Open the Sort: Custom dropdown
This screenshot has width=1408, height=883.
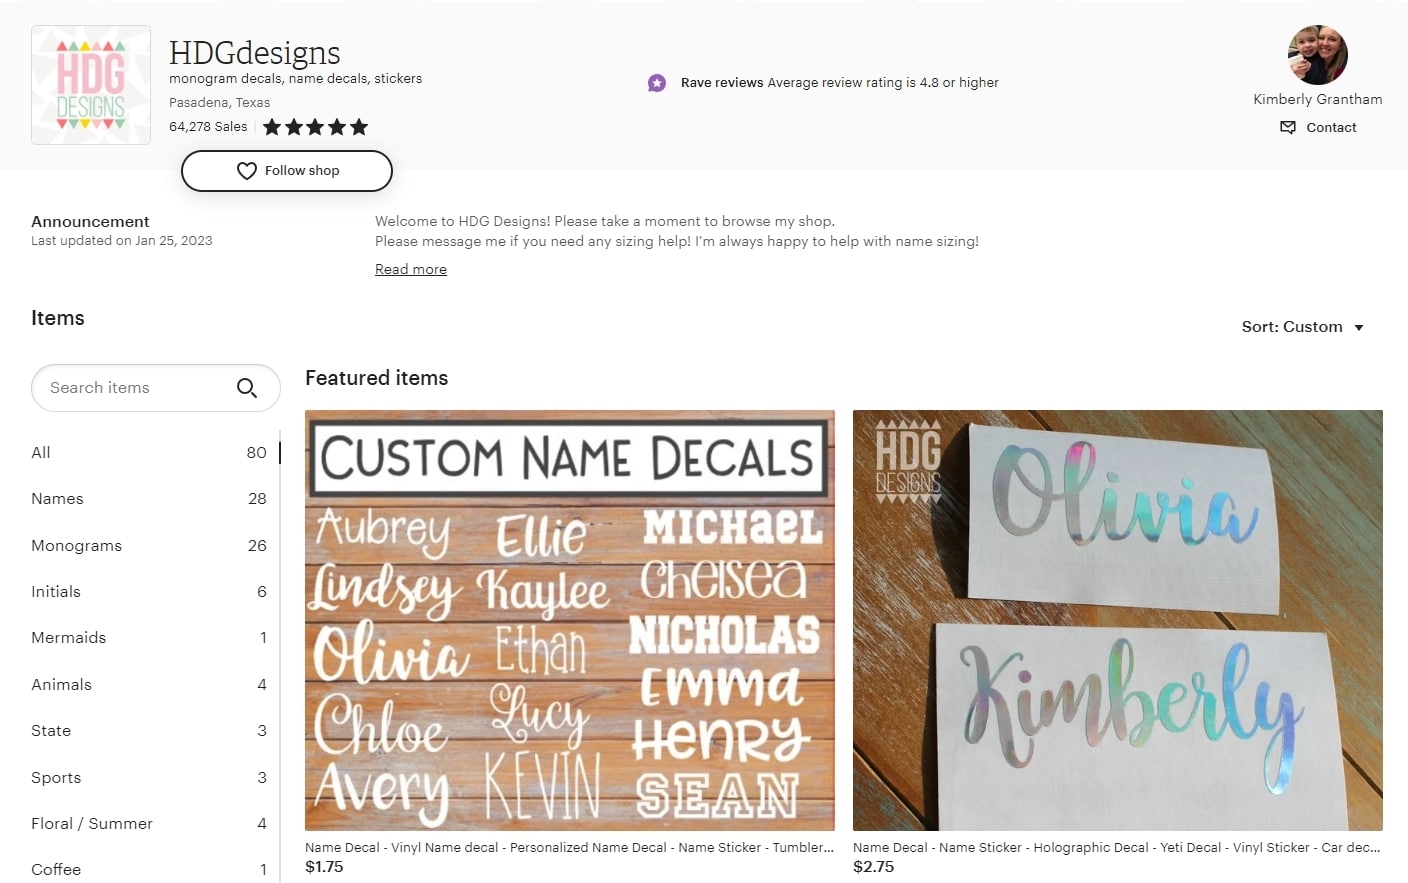click(1303, 327)
